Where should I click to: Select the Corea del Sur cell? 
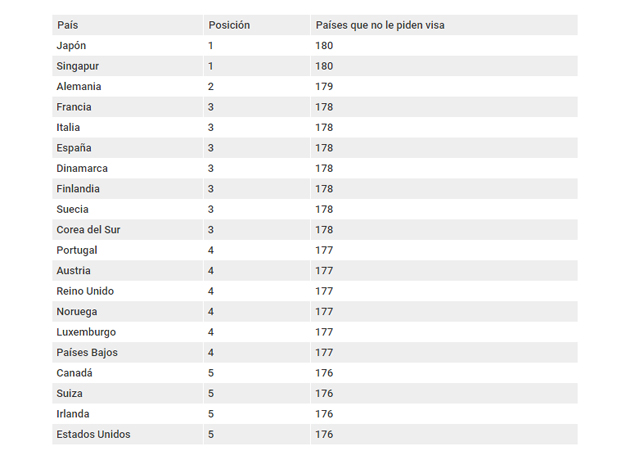point(88,230)
